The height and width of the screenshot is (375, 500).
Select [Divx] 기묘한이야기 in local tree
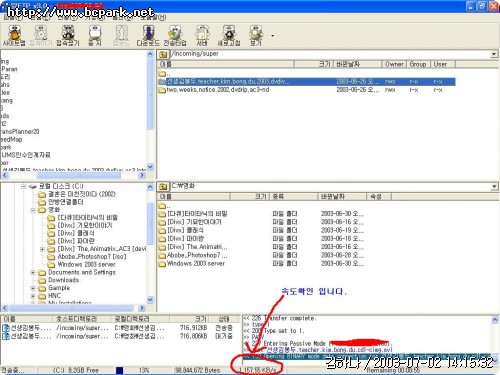(85, 225)
